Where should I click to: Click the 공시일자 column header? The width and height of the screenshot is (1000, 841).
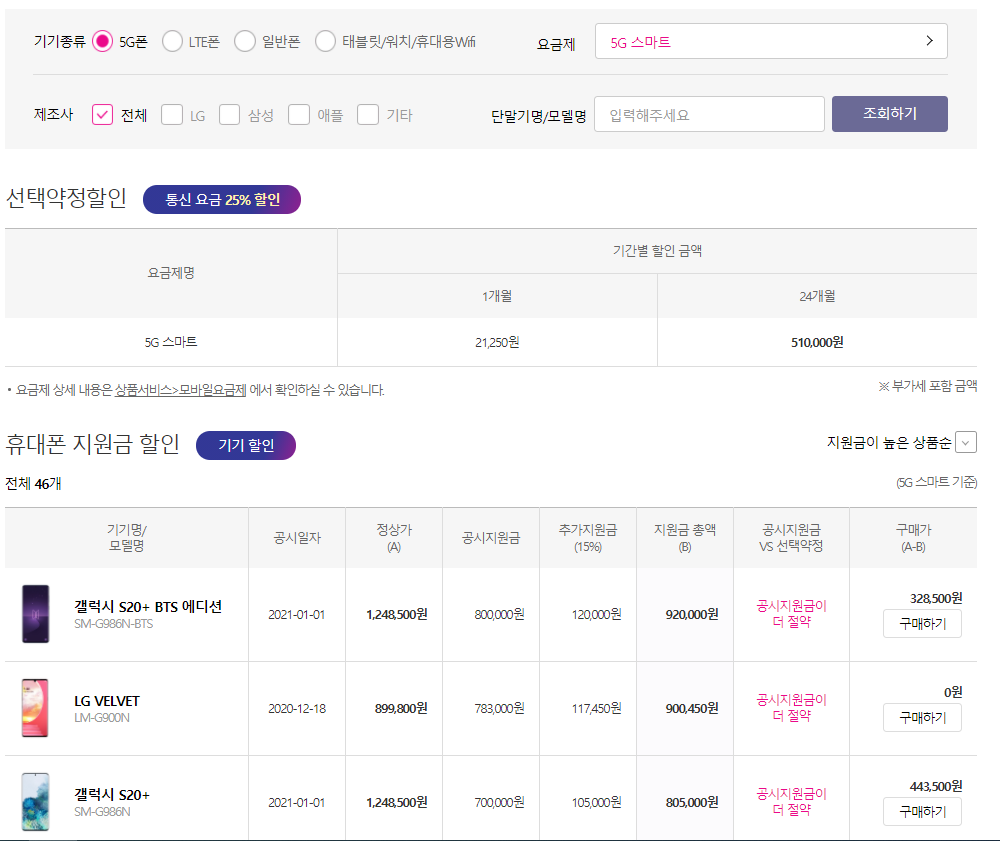(x=297, y=538)
